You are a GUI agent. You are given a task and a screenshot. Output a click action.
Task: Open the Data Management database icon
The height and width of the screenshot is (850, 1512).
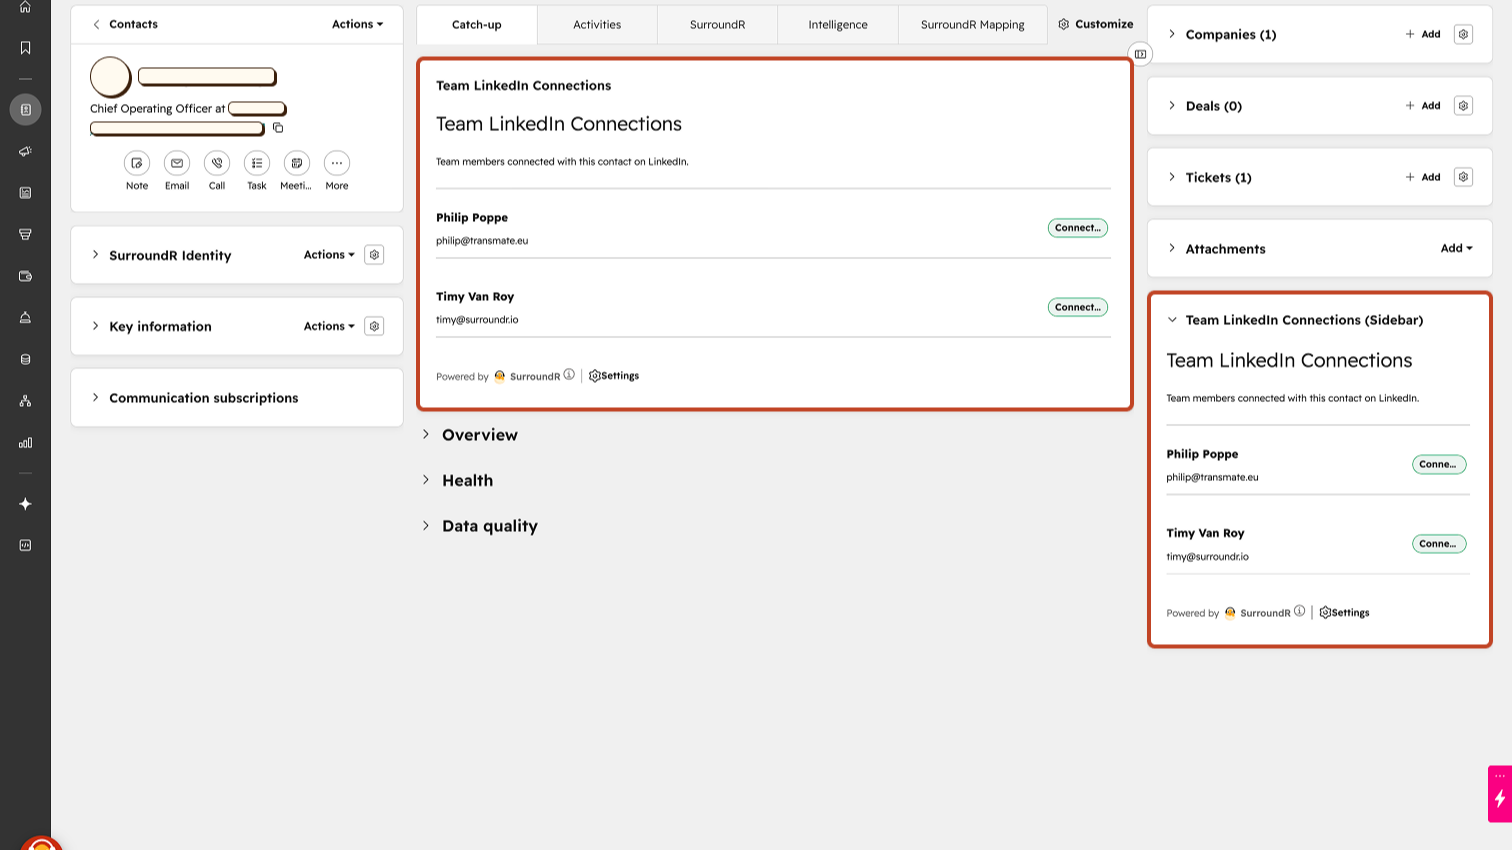tap(25, 359)
